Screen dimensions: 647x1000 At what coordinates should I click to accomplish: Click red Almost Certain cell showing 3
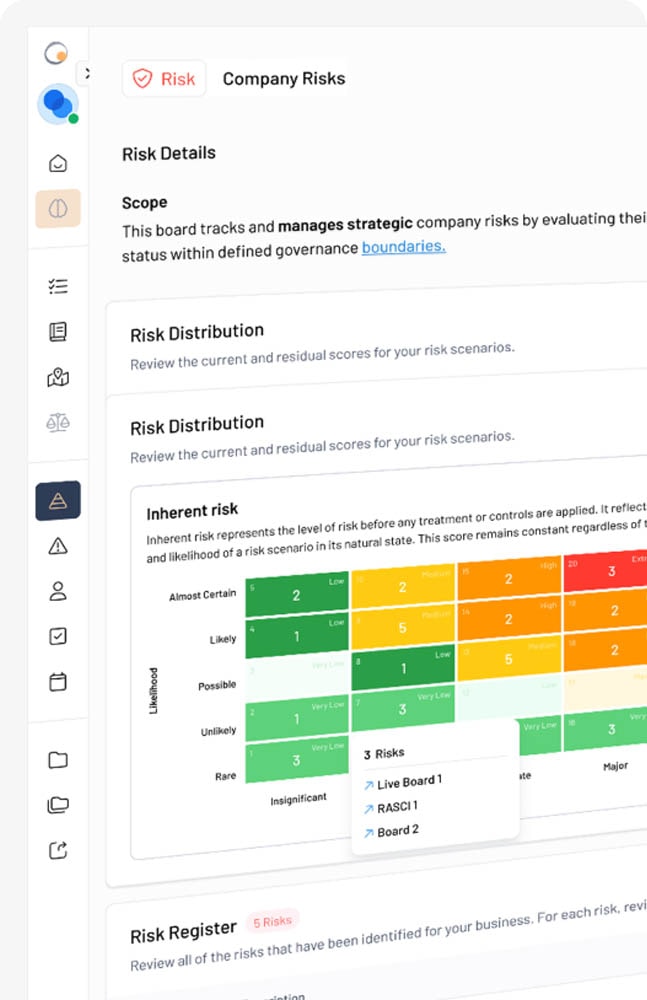[610, 571]
